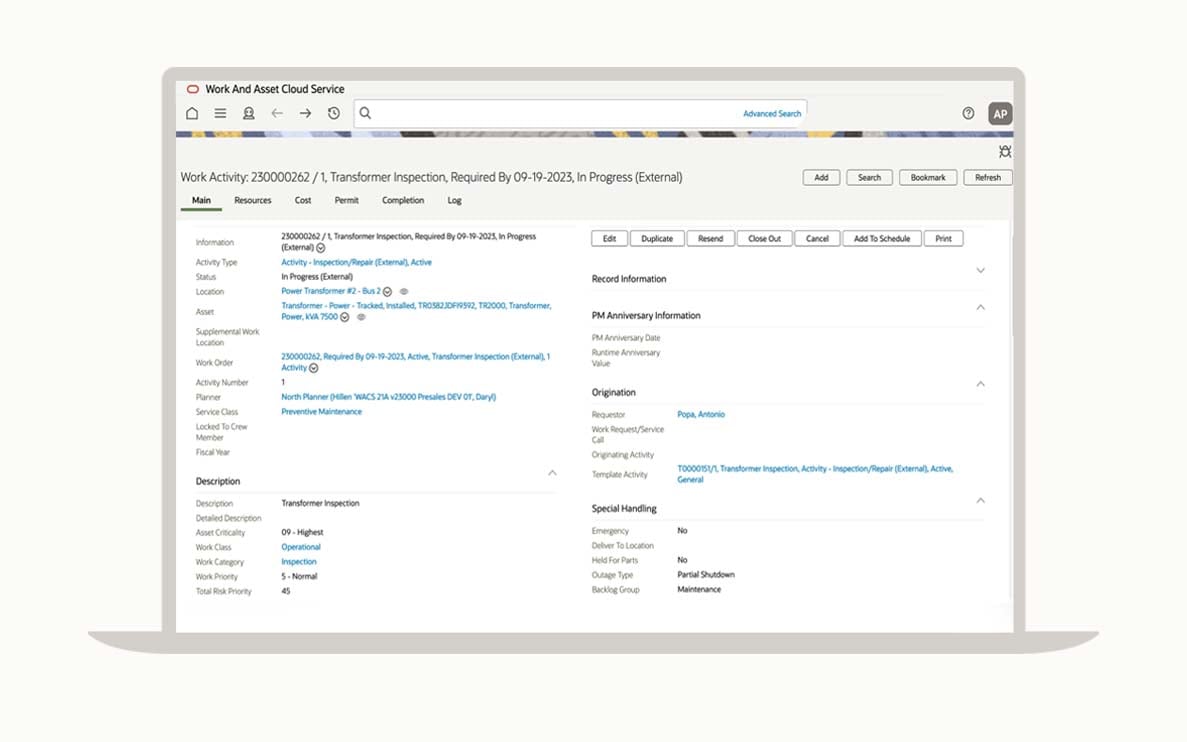Collapse the PM Anniversary Information section
Screen dimensions: 1187x742
(980, 307)
